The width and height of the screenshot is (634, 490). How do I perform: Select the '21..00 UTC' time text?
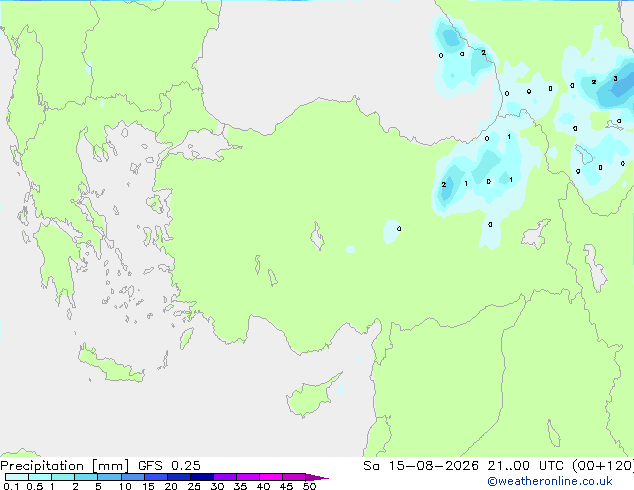pos(525,466)
